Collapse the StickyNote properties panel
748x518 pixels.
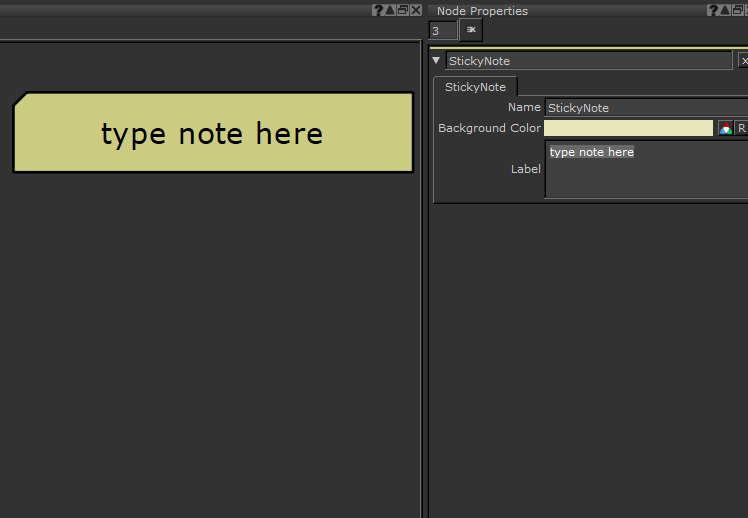click(436, 61)
